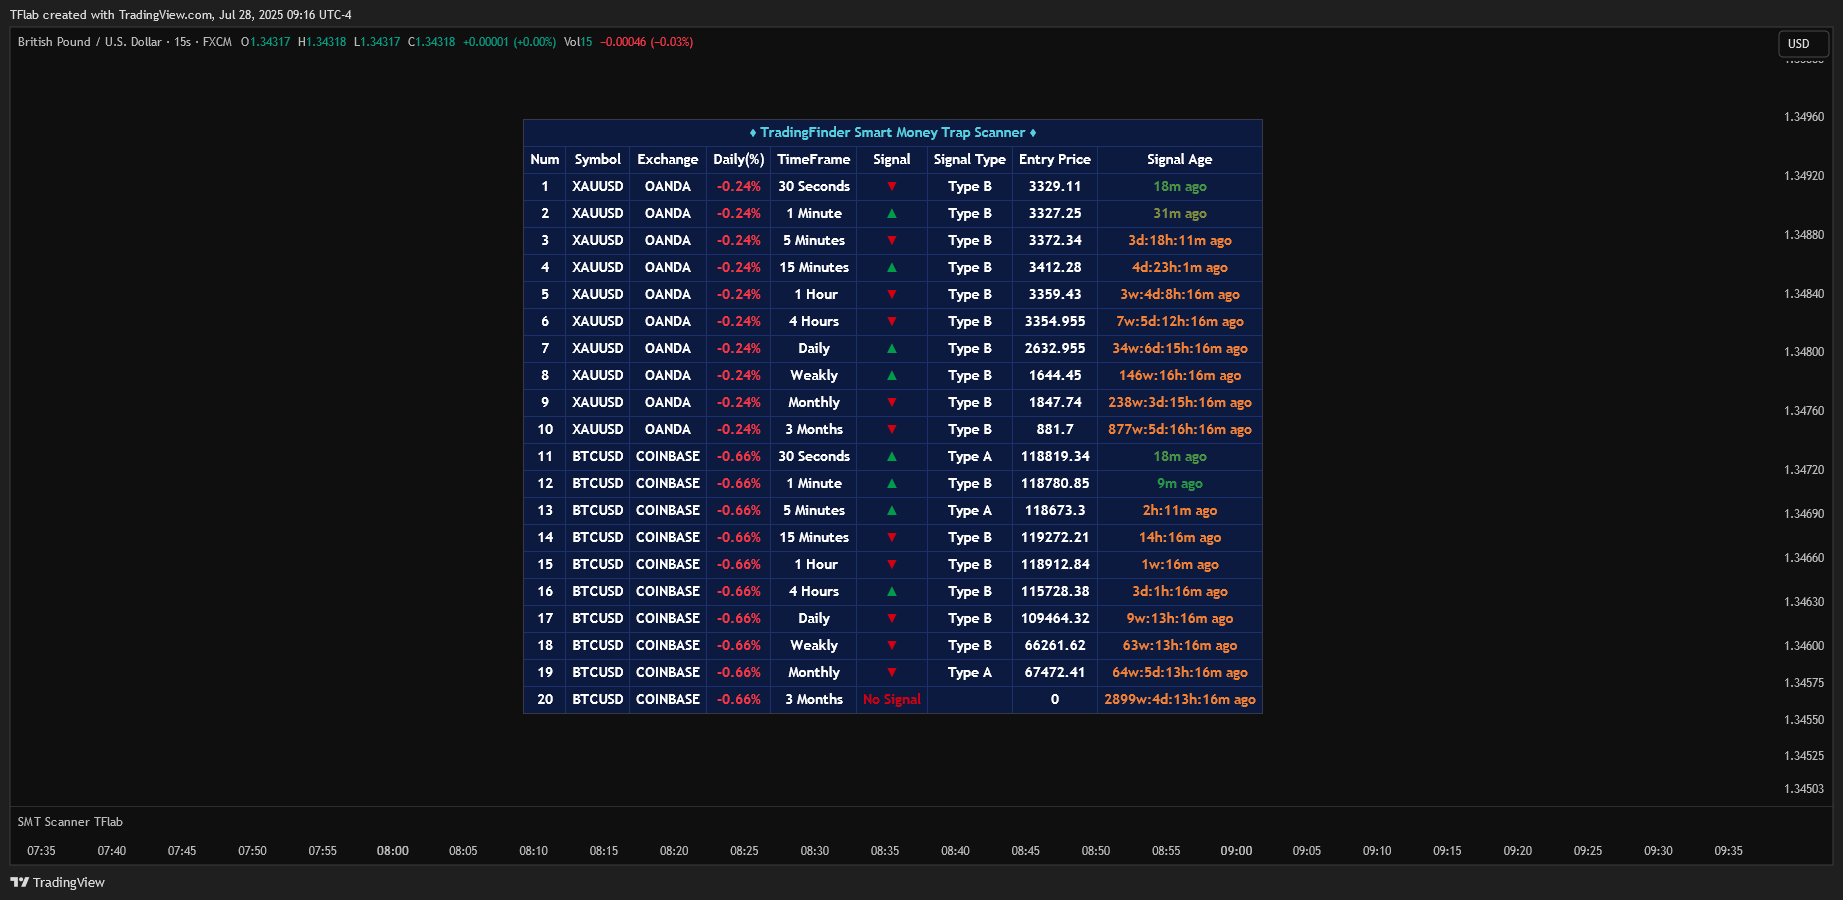Click the down signal arrow for XAUUSD 4 Hours

pos(892,321)
